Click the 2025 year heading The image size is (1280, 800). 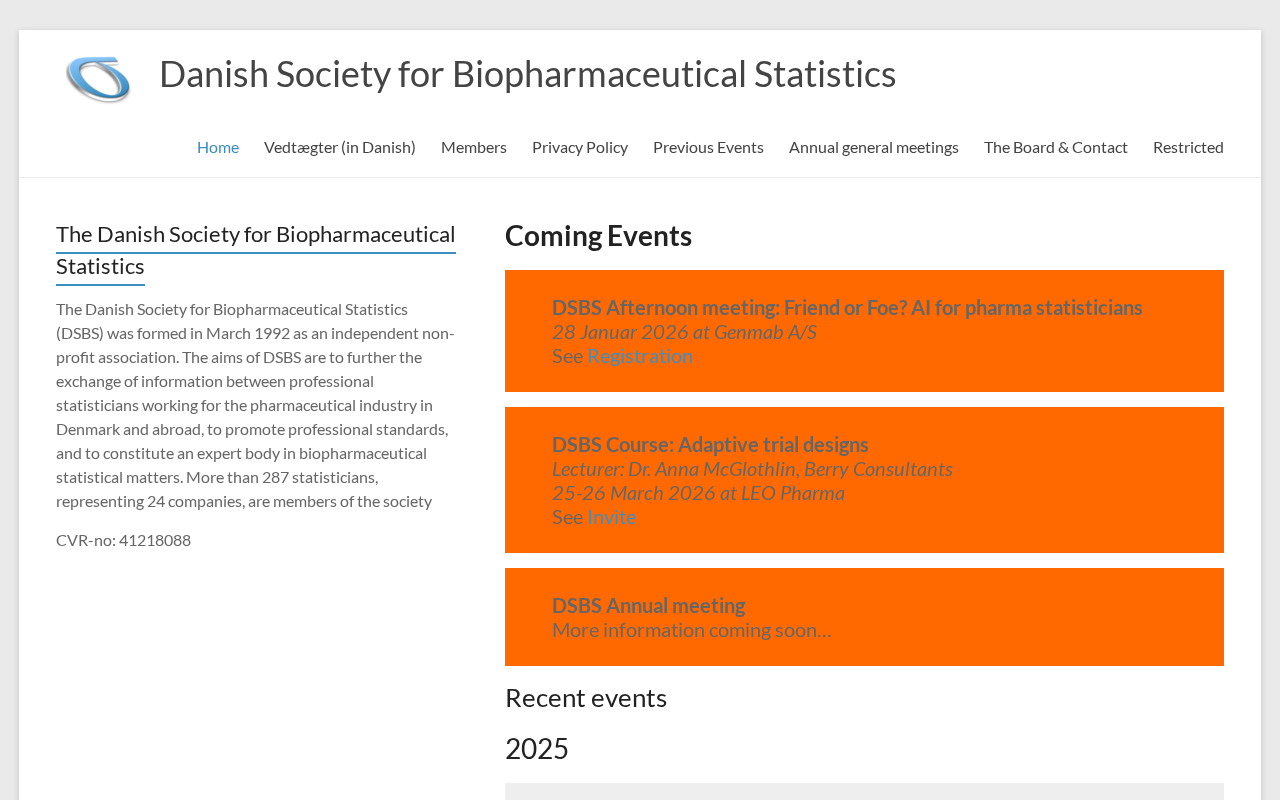click(537, 749)
